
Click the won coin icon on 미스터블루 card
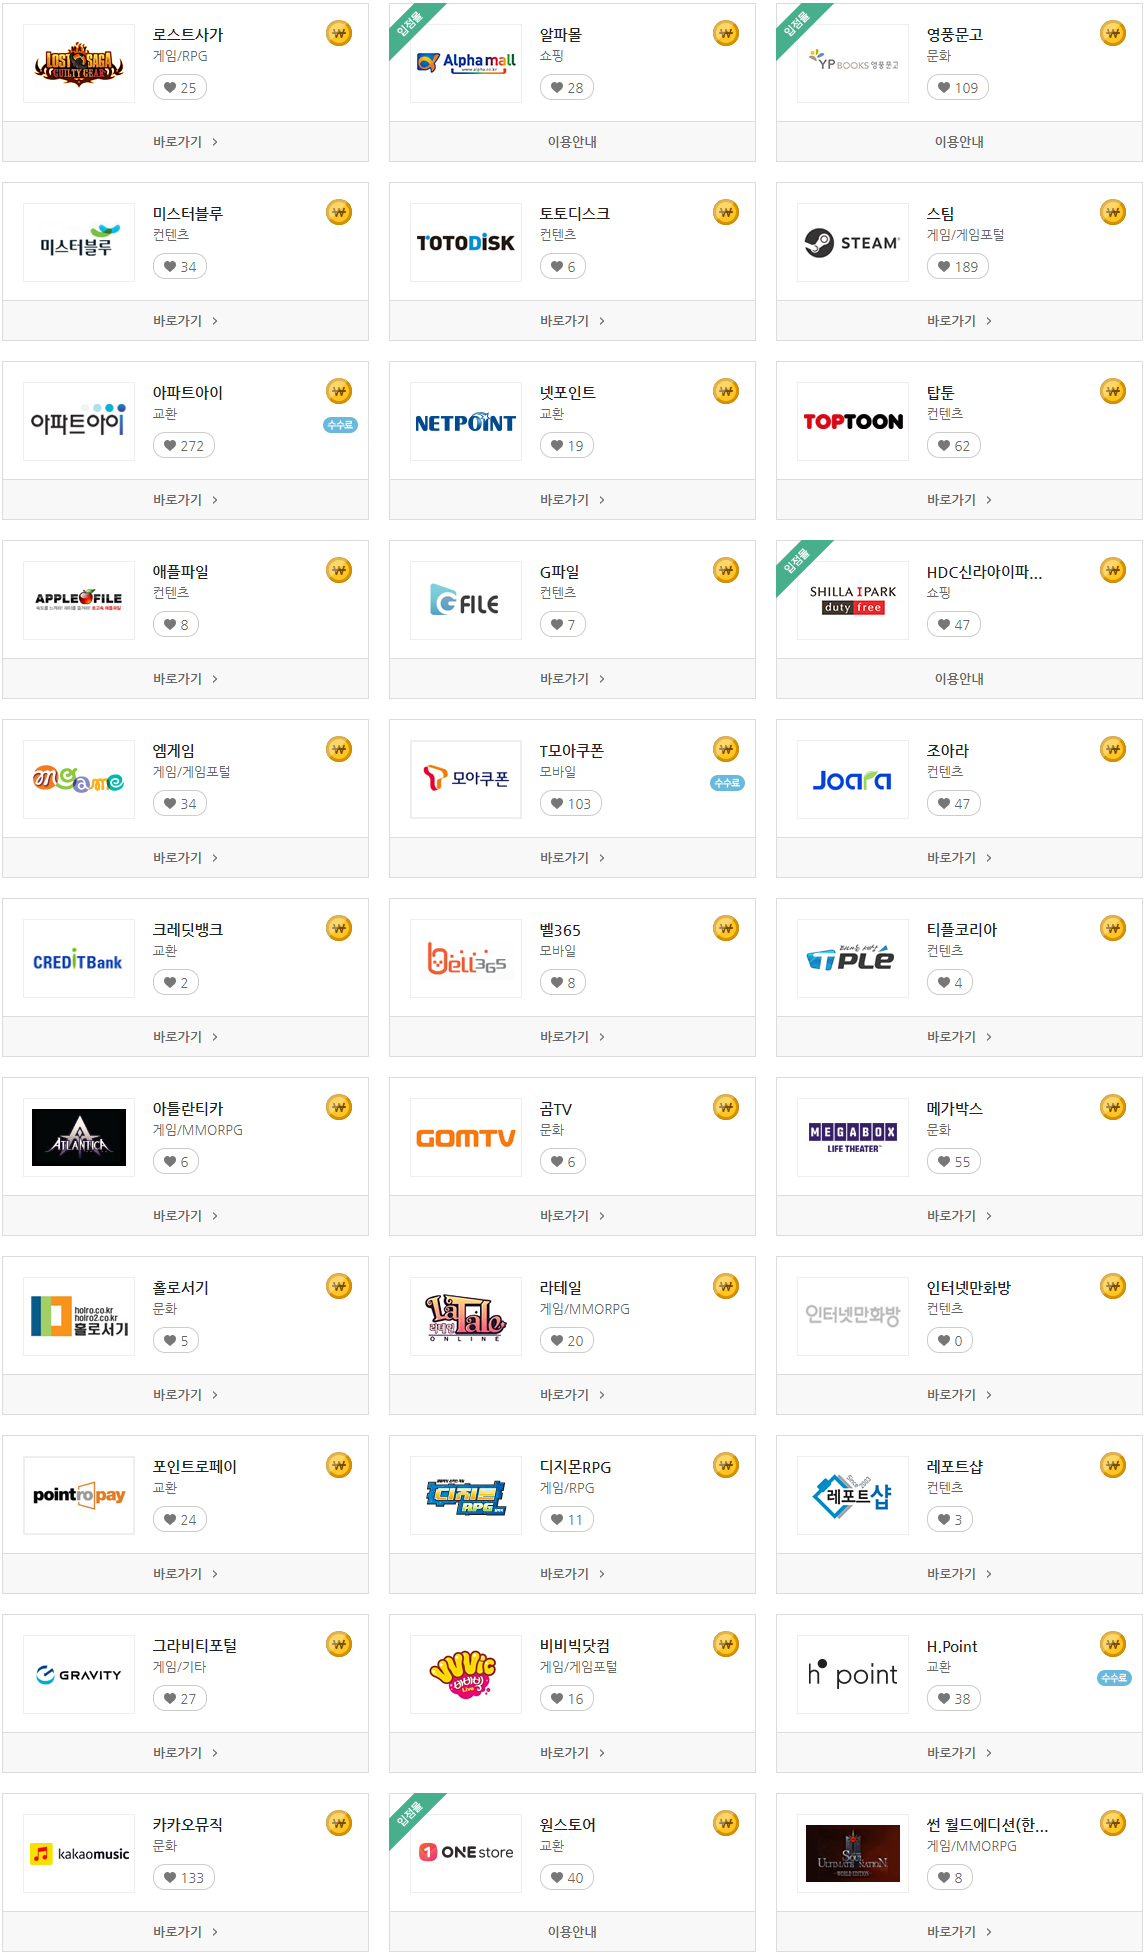click(x=339, y=213)
